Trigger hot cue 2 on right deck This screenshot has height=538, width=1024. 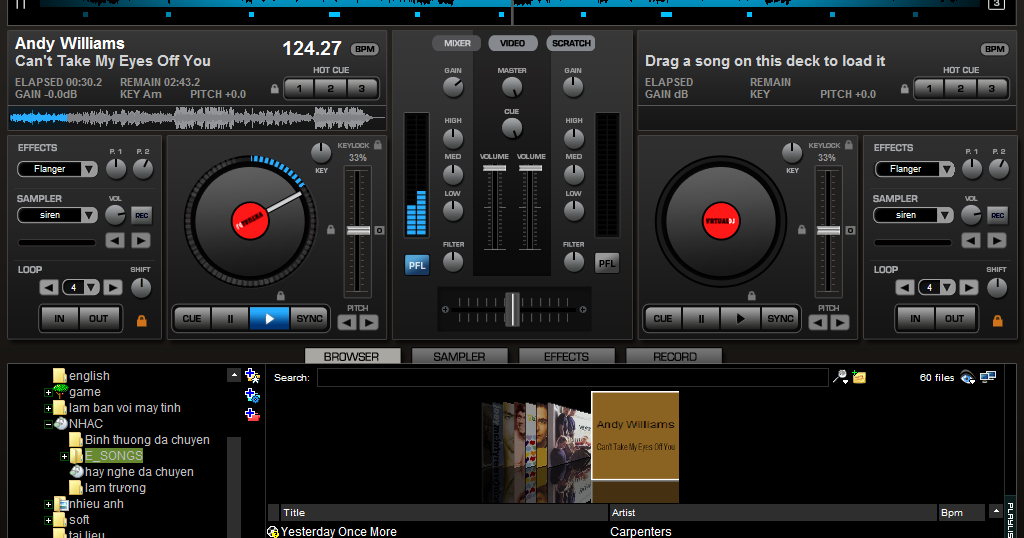click(x=961, y=89)
